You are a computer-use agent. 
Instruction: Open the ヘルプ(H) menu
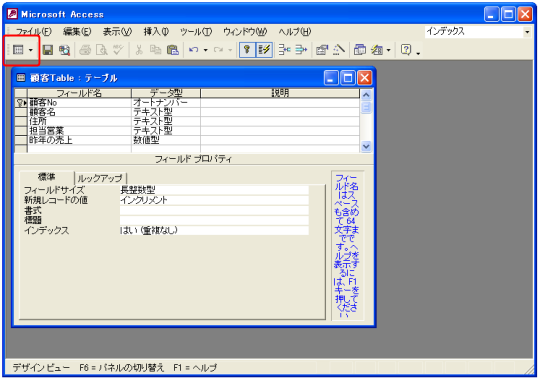tap(294, 32)
